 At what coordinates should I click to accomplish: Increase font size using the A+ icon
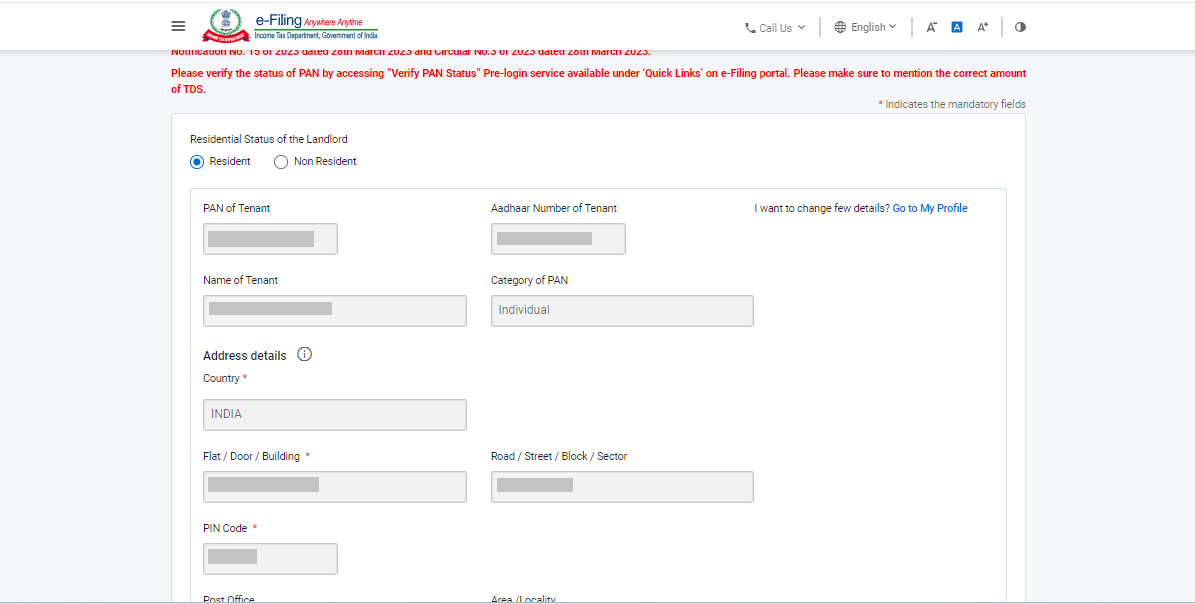(x=982, y=27)
